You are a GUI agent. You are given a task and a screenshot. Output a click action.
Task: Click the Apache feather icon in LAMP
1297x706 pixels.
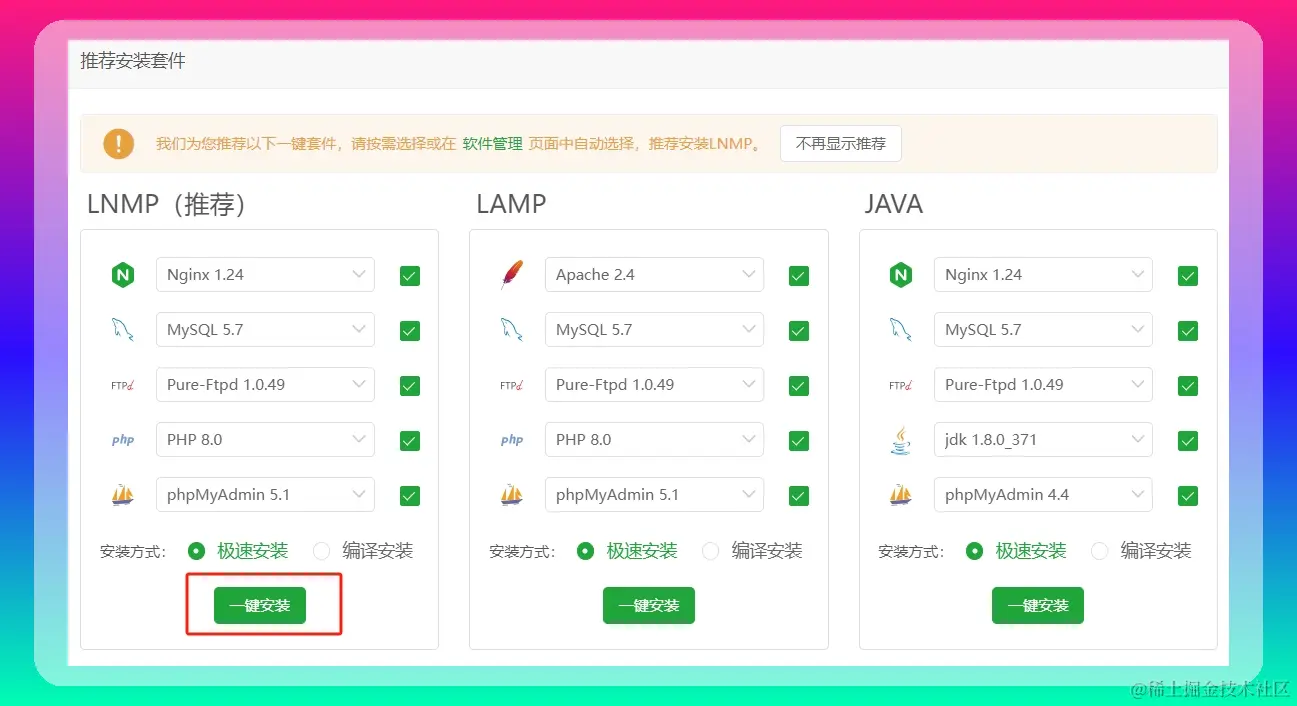click(511, 275)
